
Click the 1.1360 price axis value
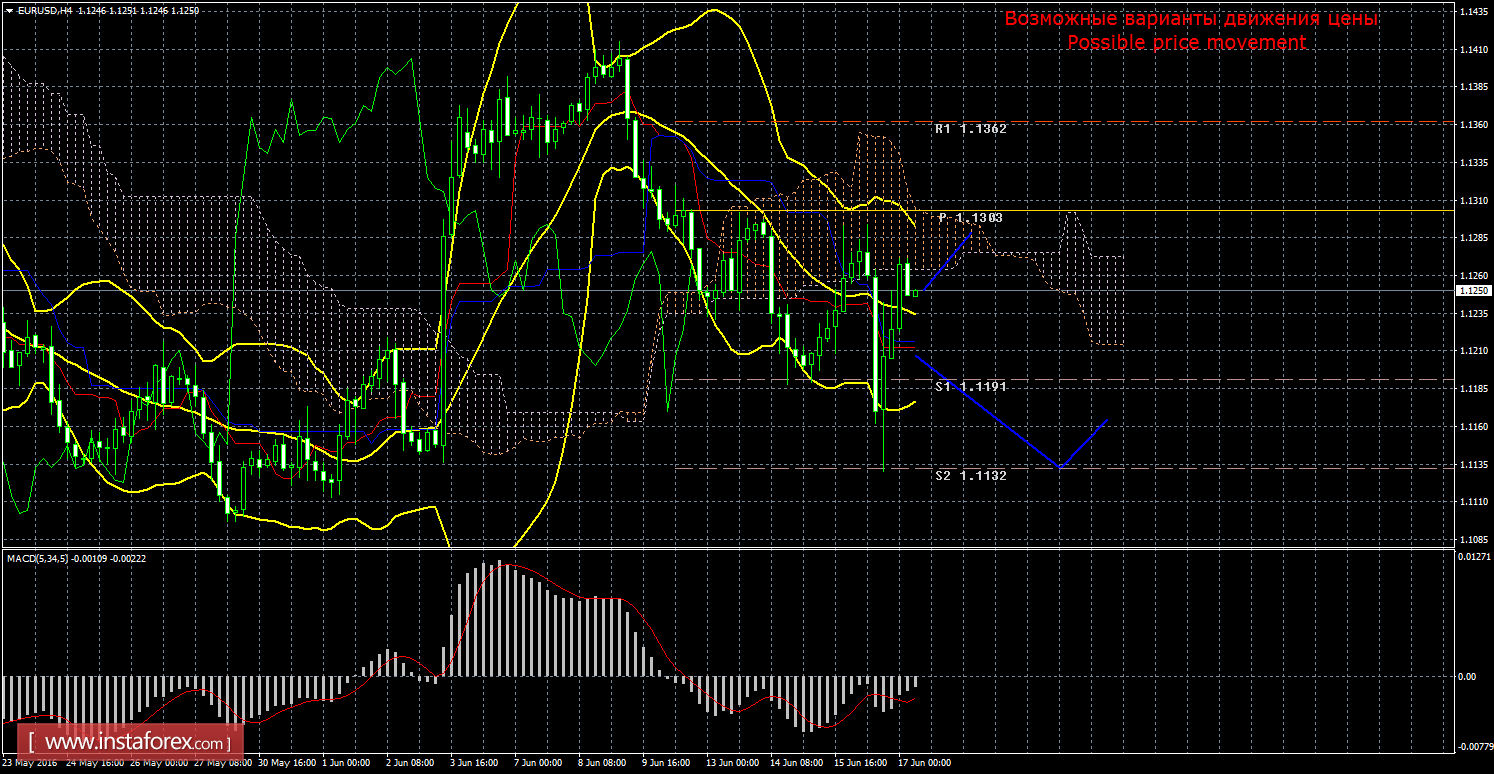pos(1472,125)
